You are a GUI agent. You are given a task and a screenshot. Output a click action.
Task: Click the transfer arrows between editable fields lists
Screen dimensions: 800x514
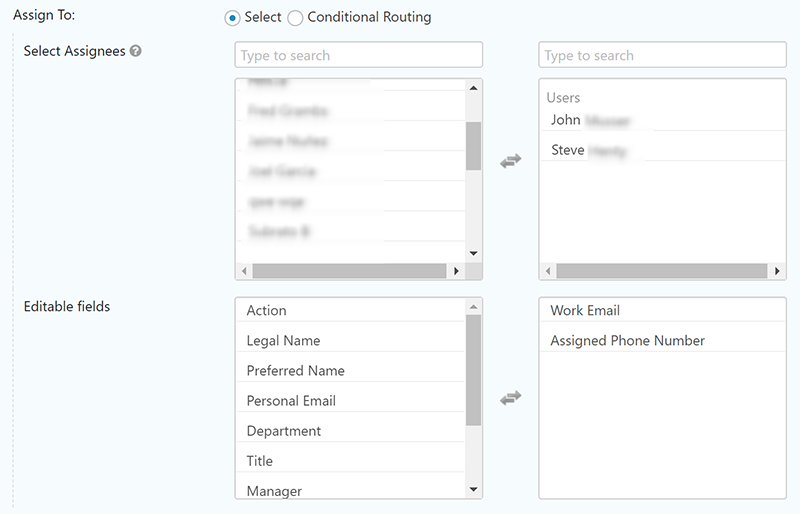(510, 398)
